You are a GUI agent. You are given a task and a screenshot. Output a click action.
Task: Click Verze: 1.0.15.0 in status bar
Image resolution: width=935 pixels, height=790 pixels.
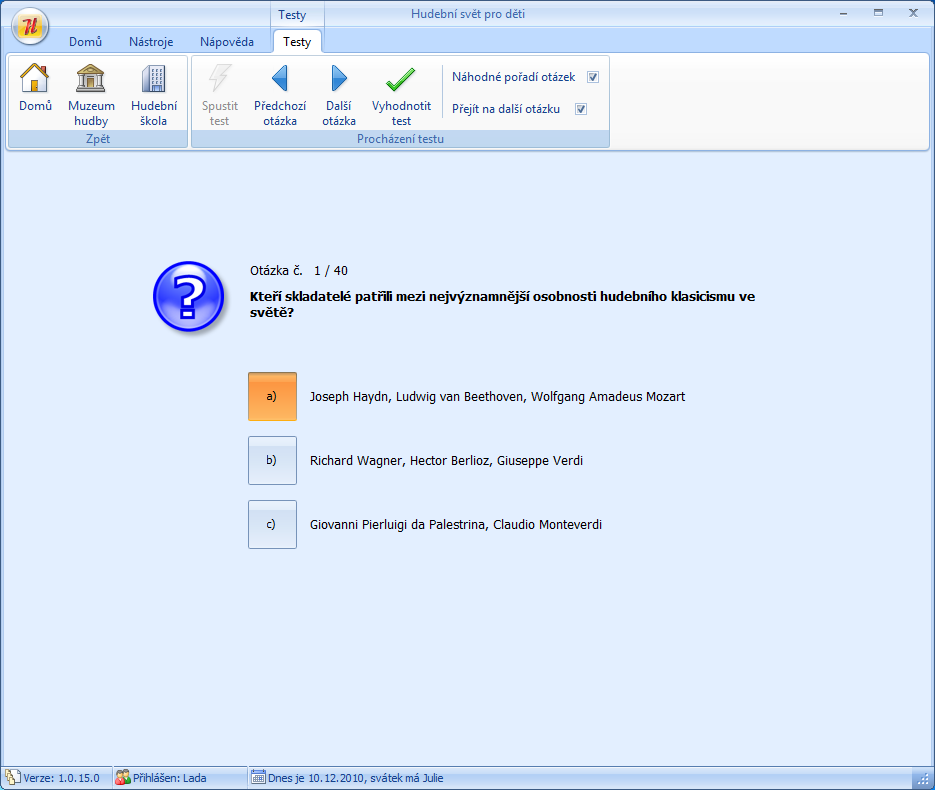coord(61,778)
